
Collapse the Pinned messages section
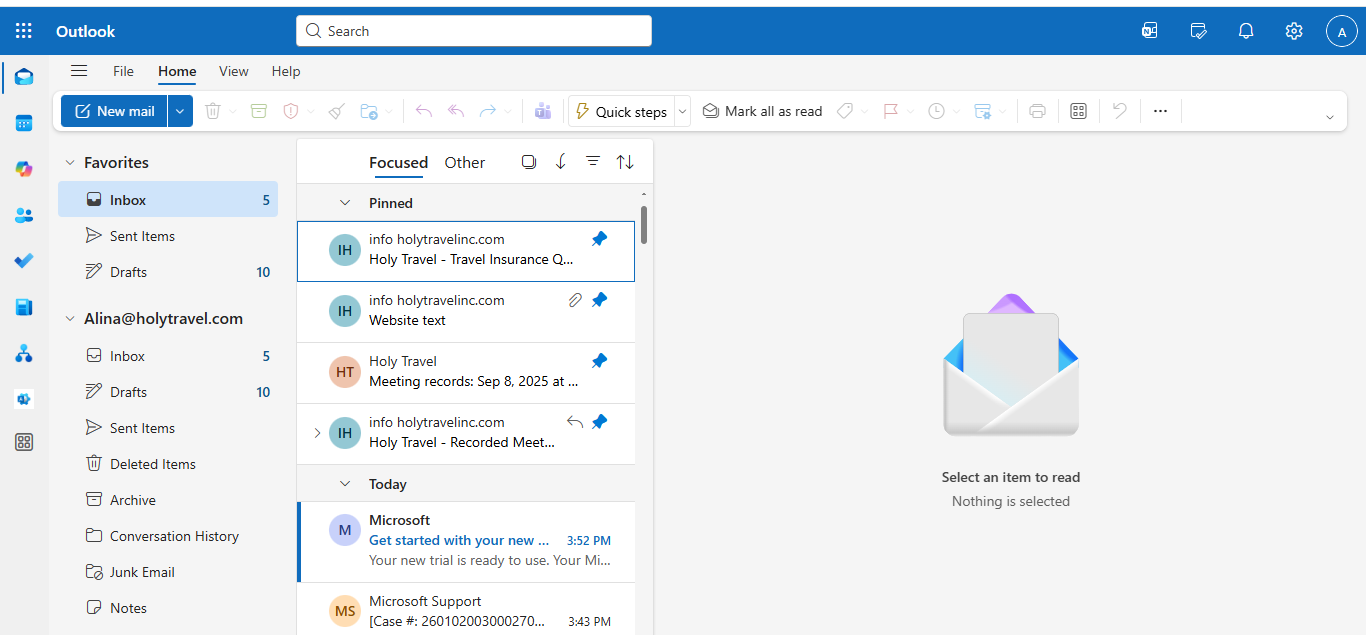(x=345, y=203)
